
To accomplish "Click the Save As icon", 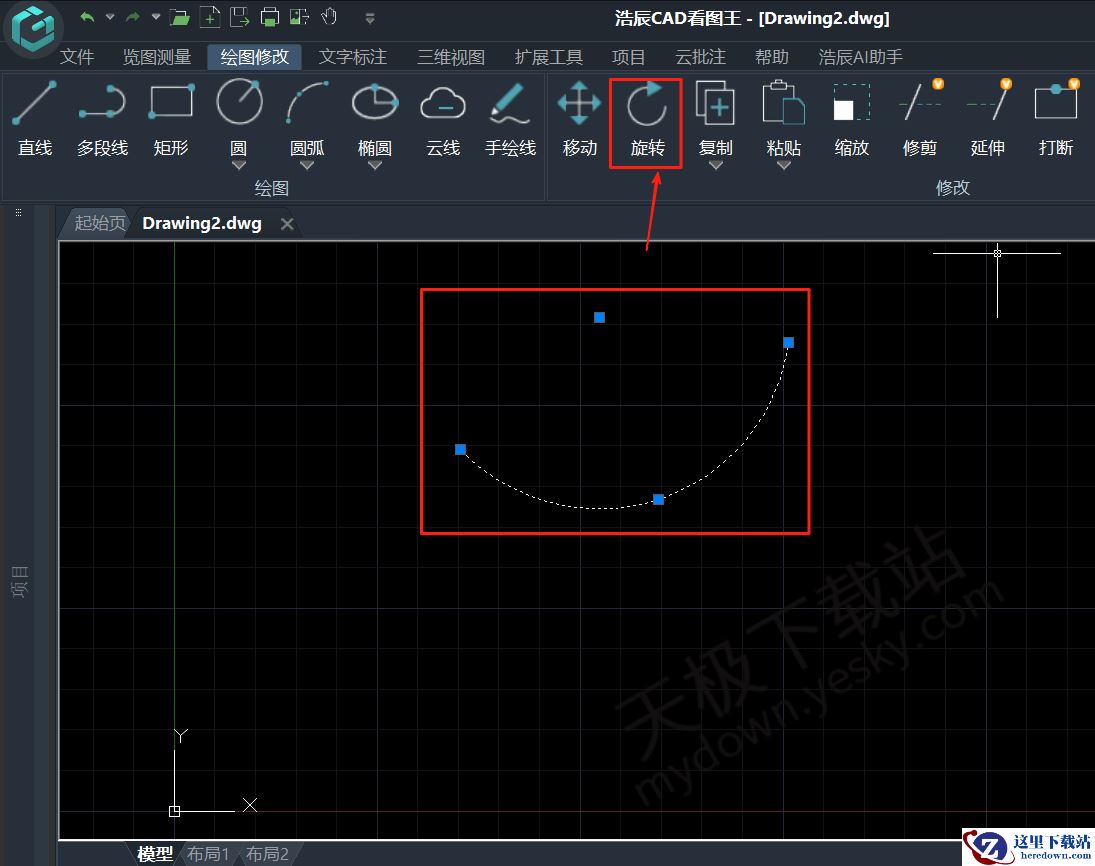I will coord(240,17).
